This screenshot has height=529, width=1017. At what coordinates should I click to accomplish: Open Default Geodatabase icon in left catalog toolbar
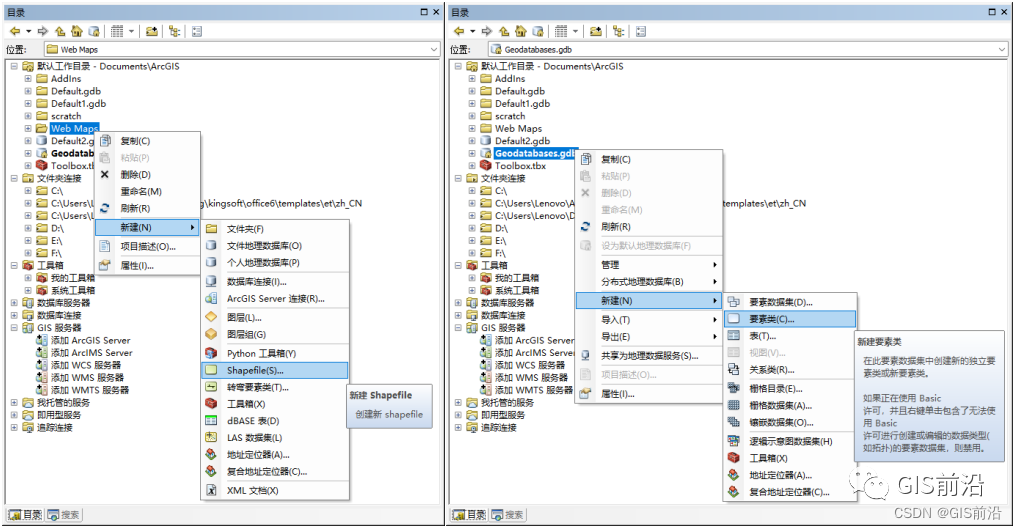pyautogui.click(x=94, y=31)
